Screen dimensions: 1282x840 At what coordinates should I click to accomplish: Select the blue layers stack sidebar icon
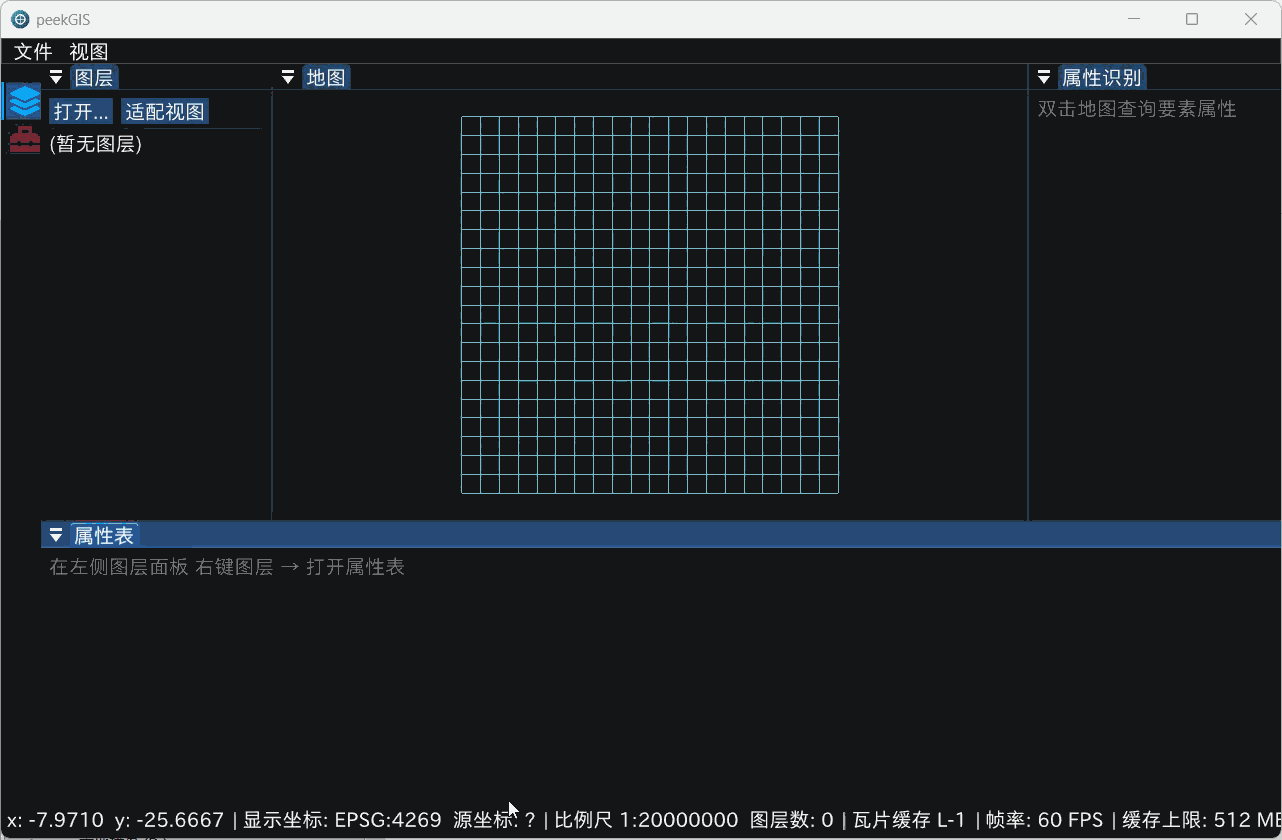(24, 101)
